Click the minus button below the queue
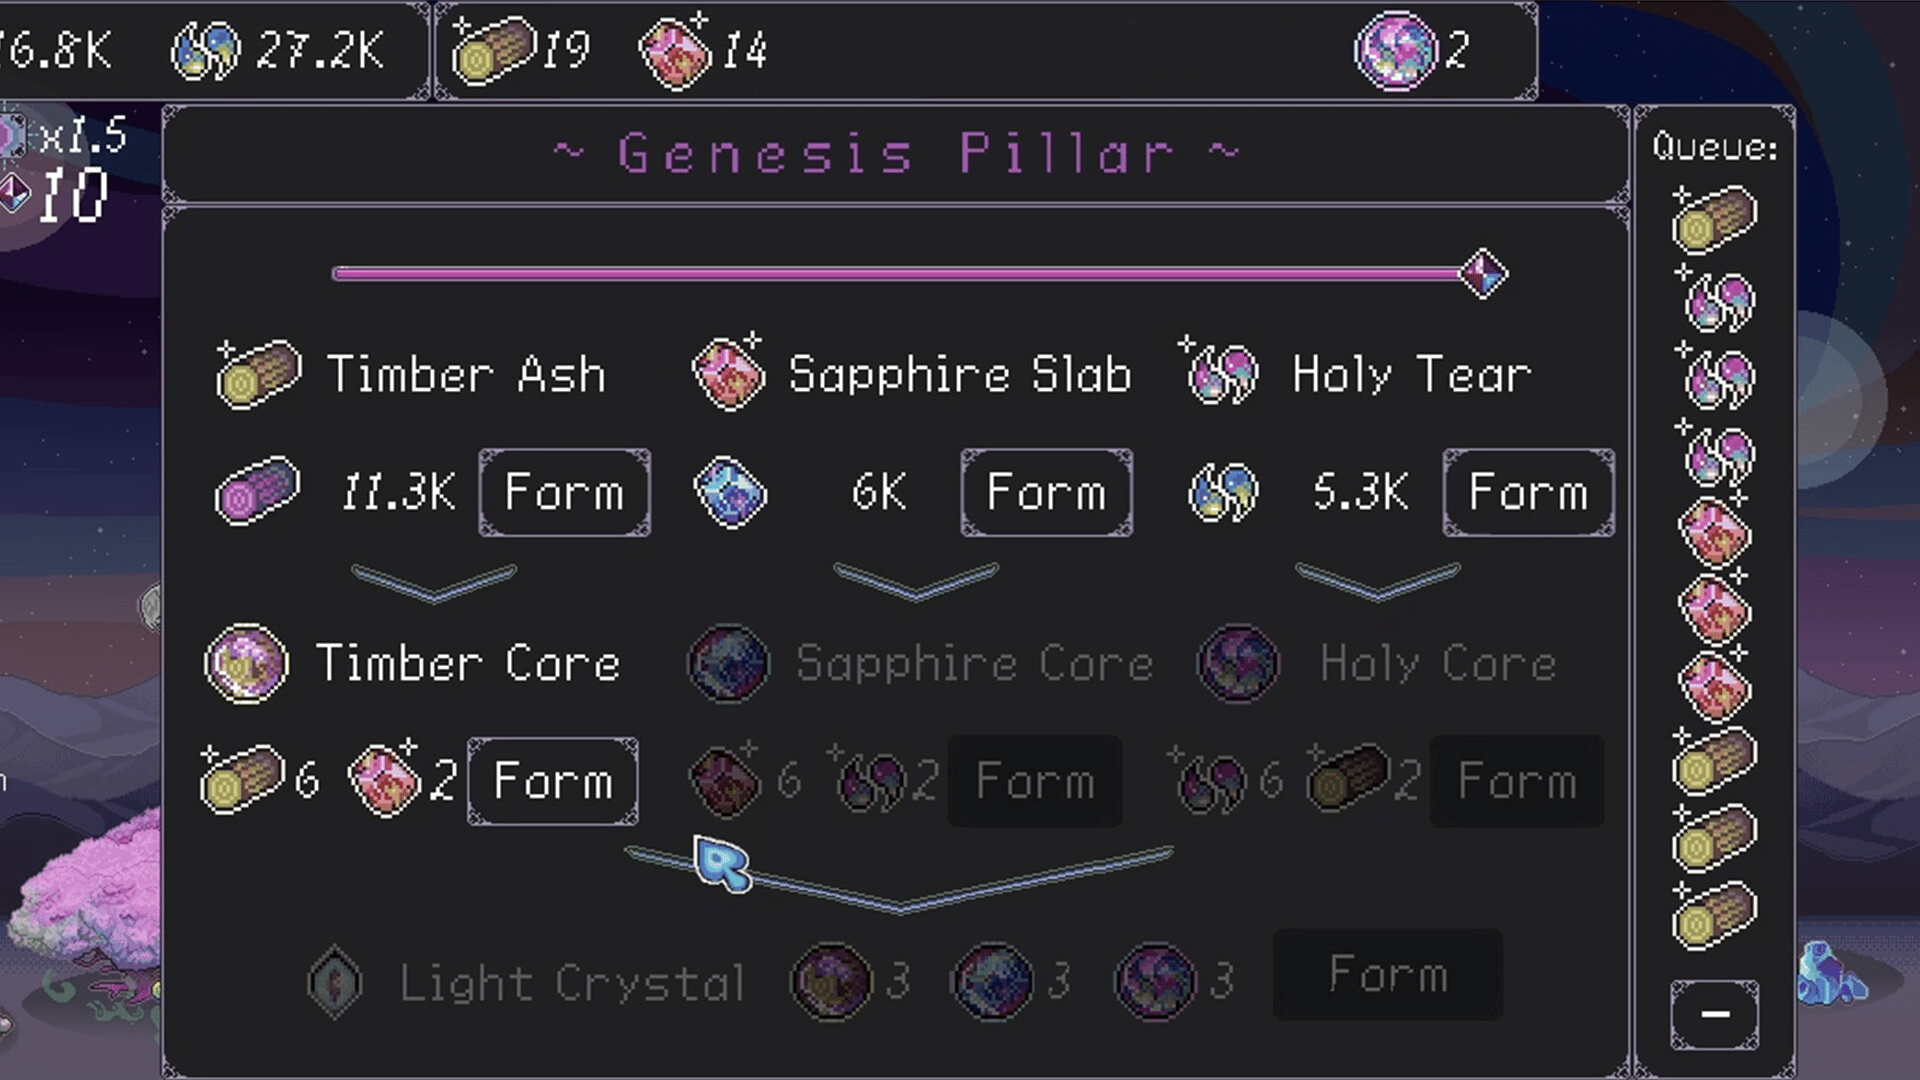1920x1080 pixels. click(1715, 1014)
